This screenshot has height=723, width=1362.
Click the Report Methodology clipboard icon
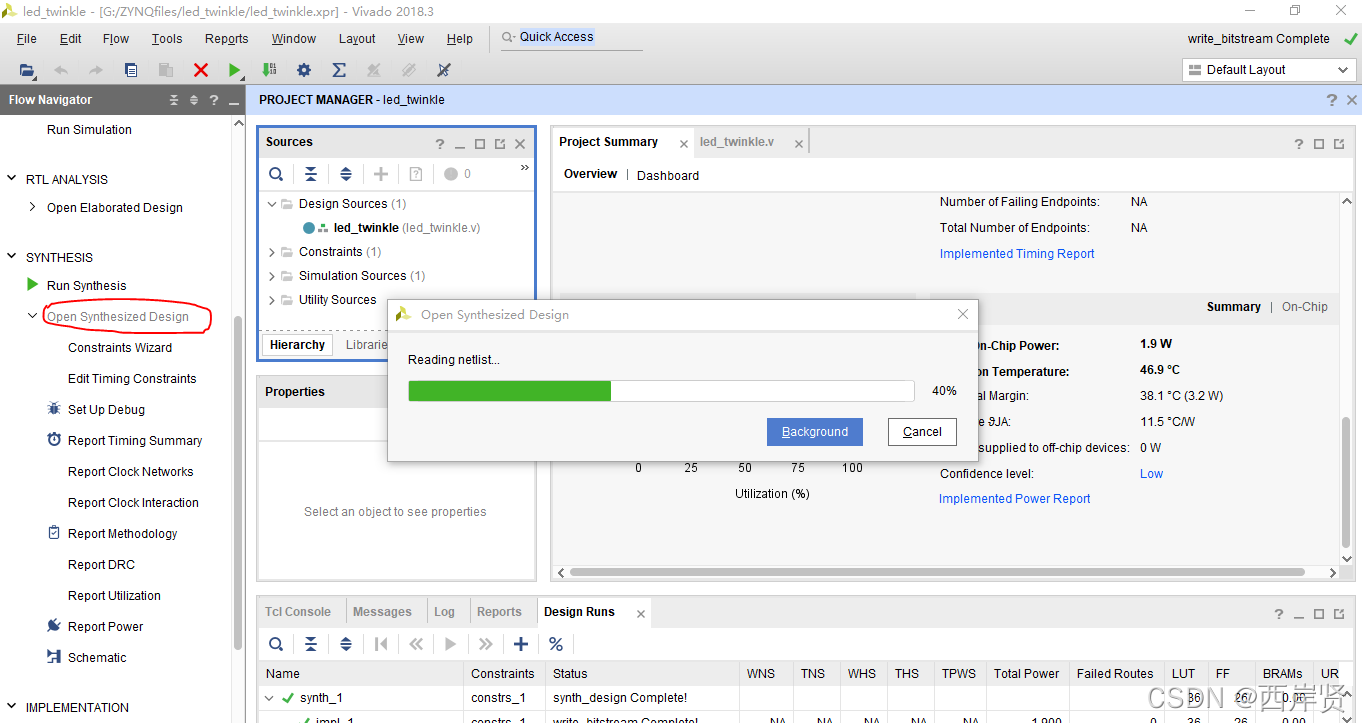54,533
